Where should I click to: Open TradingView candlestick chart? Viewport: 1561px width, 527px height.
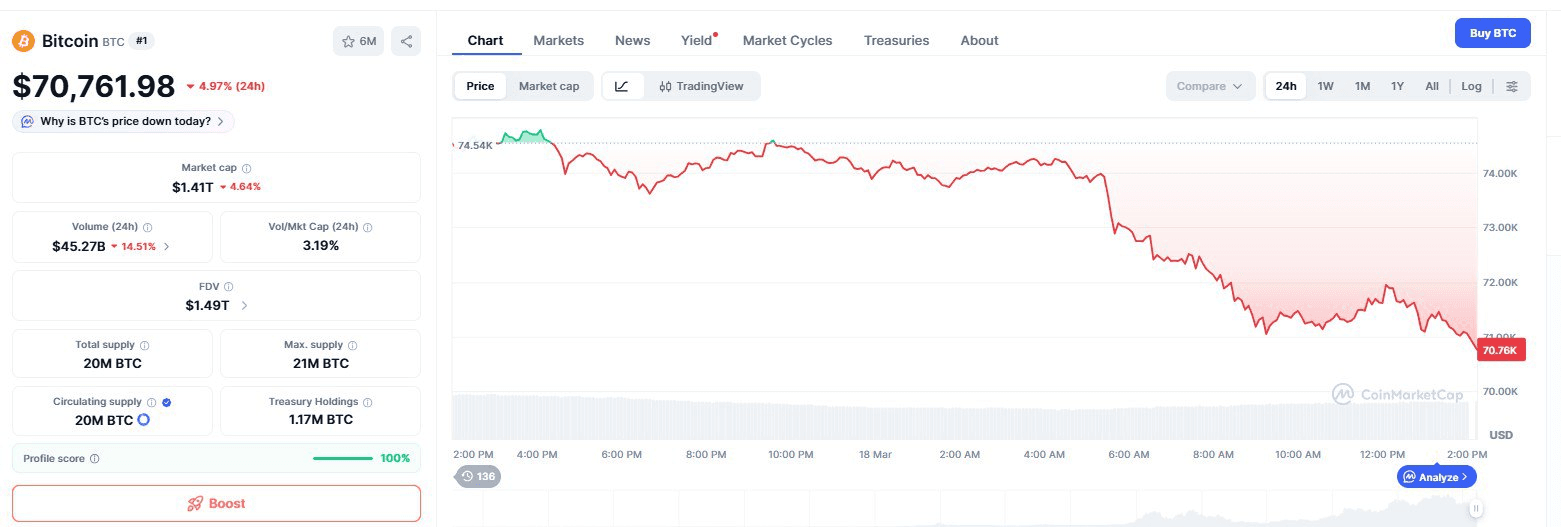tap(701, 86)
